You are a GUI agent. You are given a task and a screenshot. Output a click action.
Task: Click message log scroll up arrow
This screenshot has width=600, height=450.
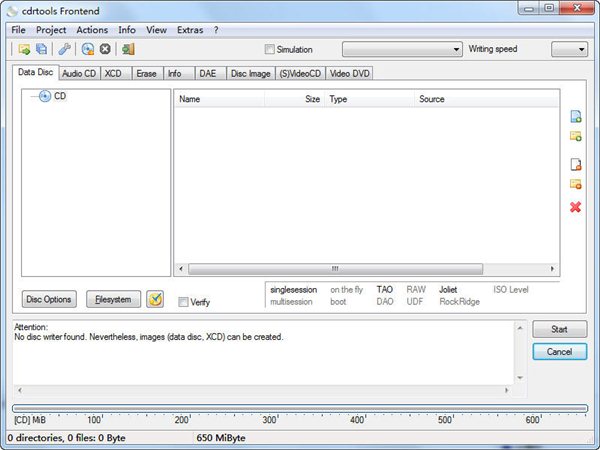(x=520, y=328)
